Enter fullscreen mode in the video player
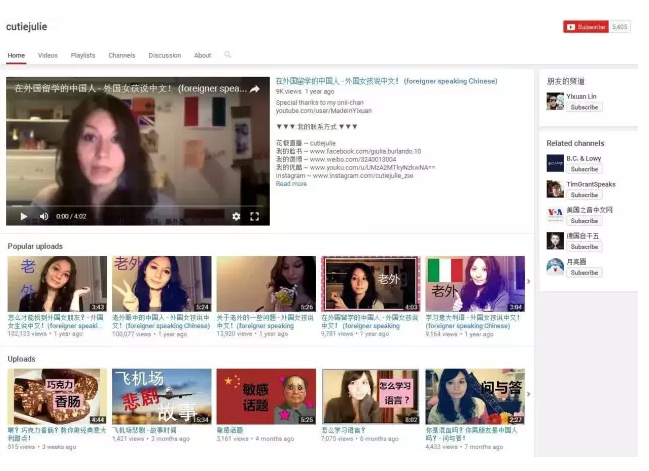Screen dimensions: 649x471 (254, 216)
